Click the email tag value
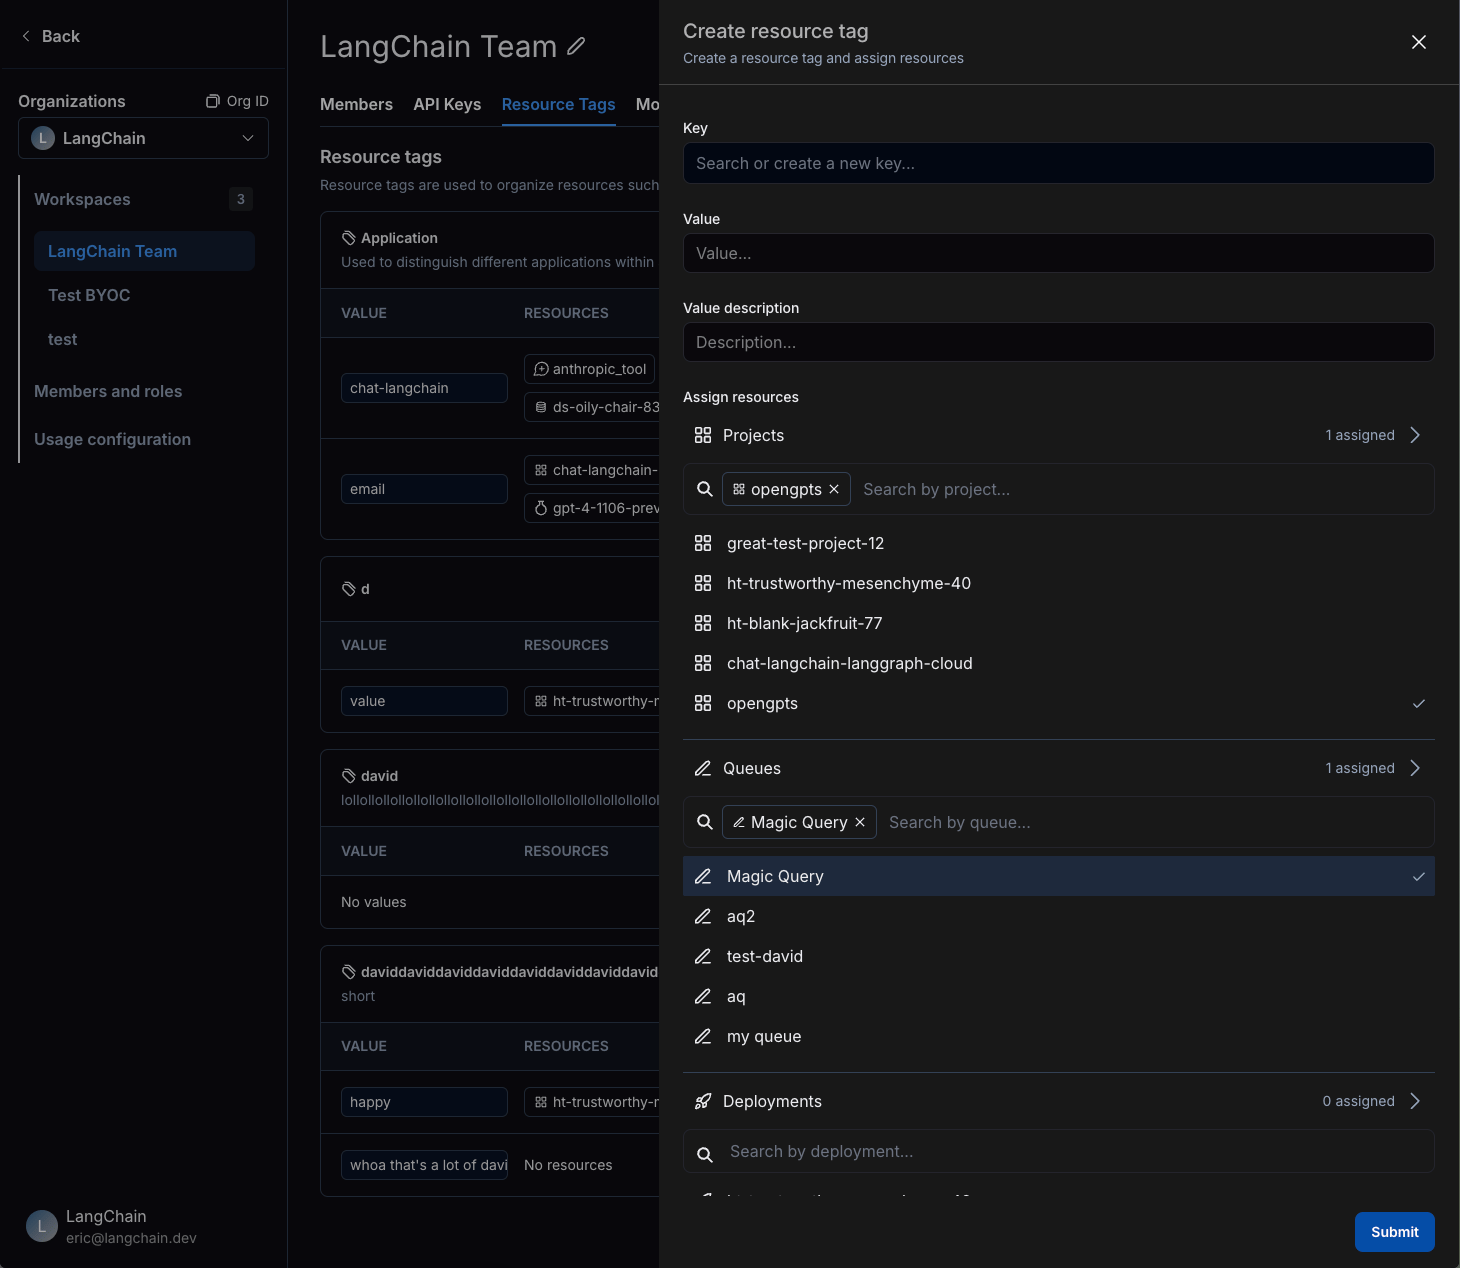The height and width of the screenshot is (1268, 1460). point(424,489)
